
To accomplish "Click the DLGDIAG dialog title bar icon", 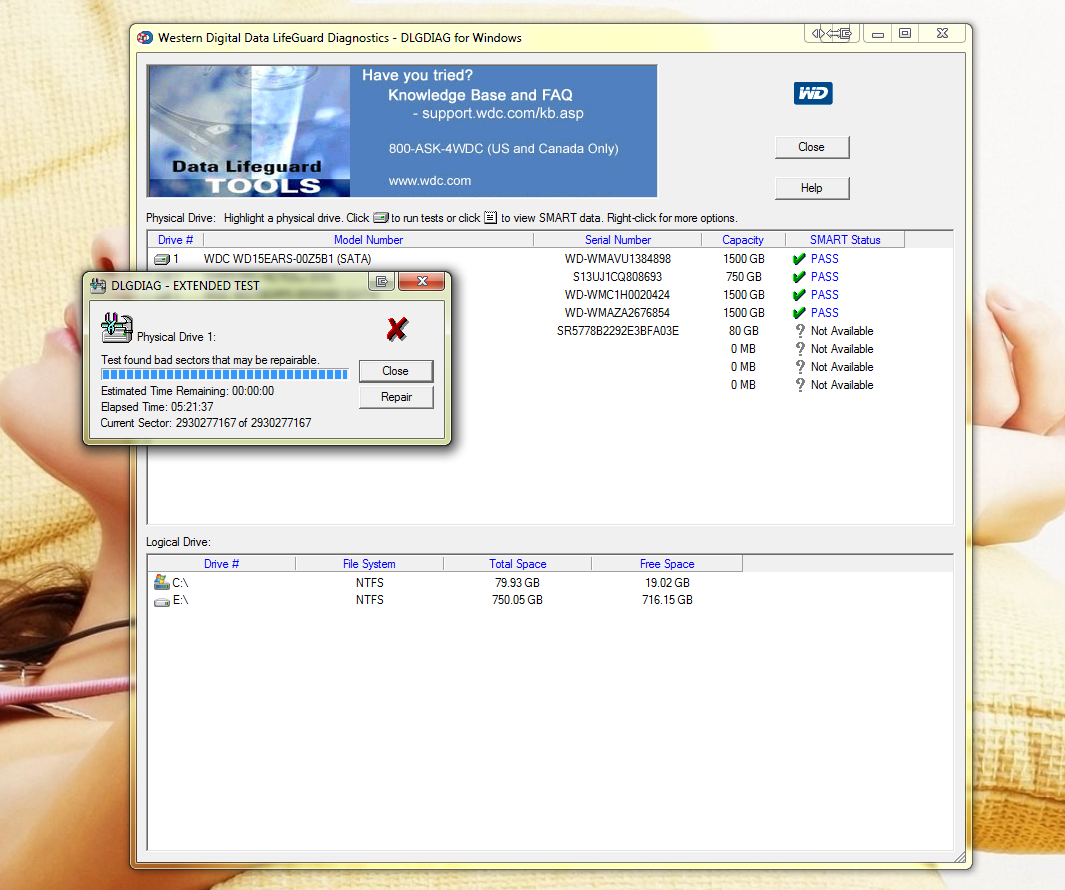I will pyautogui.click(x=98, y=285).
